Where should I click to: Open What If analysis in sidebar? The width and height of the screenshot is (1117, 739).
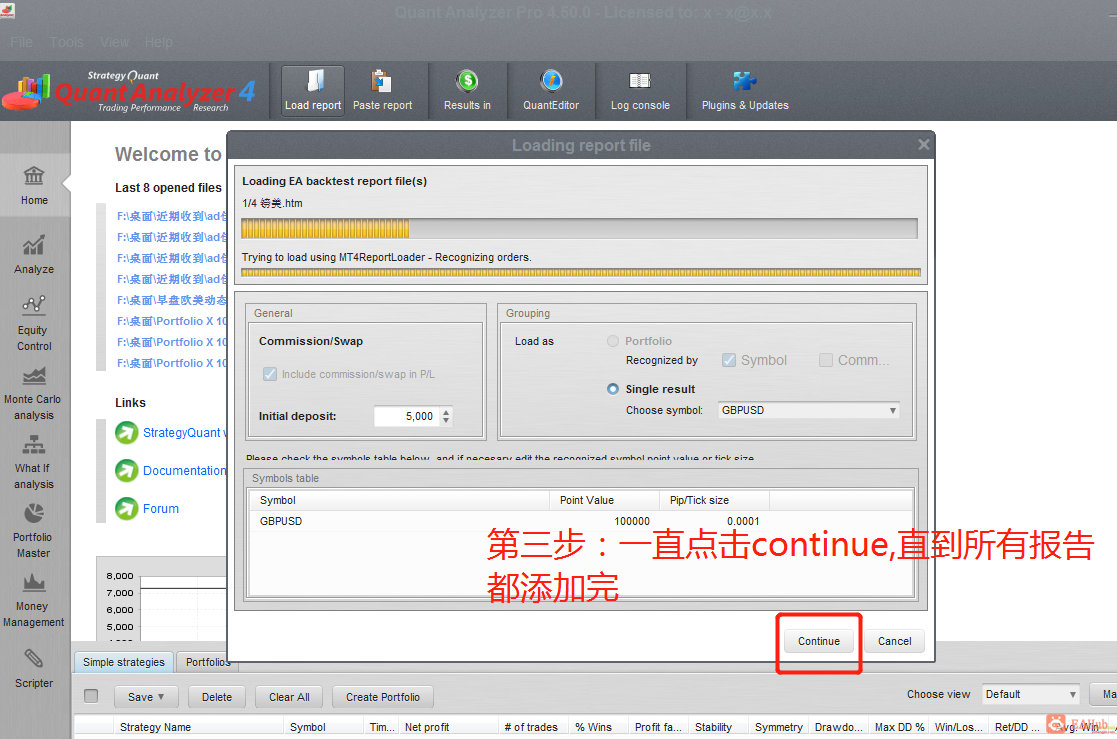[x=34, y=462]
